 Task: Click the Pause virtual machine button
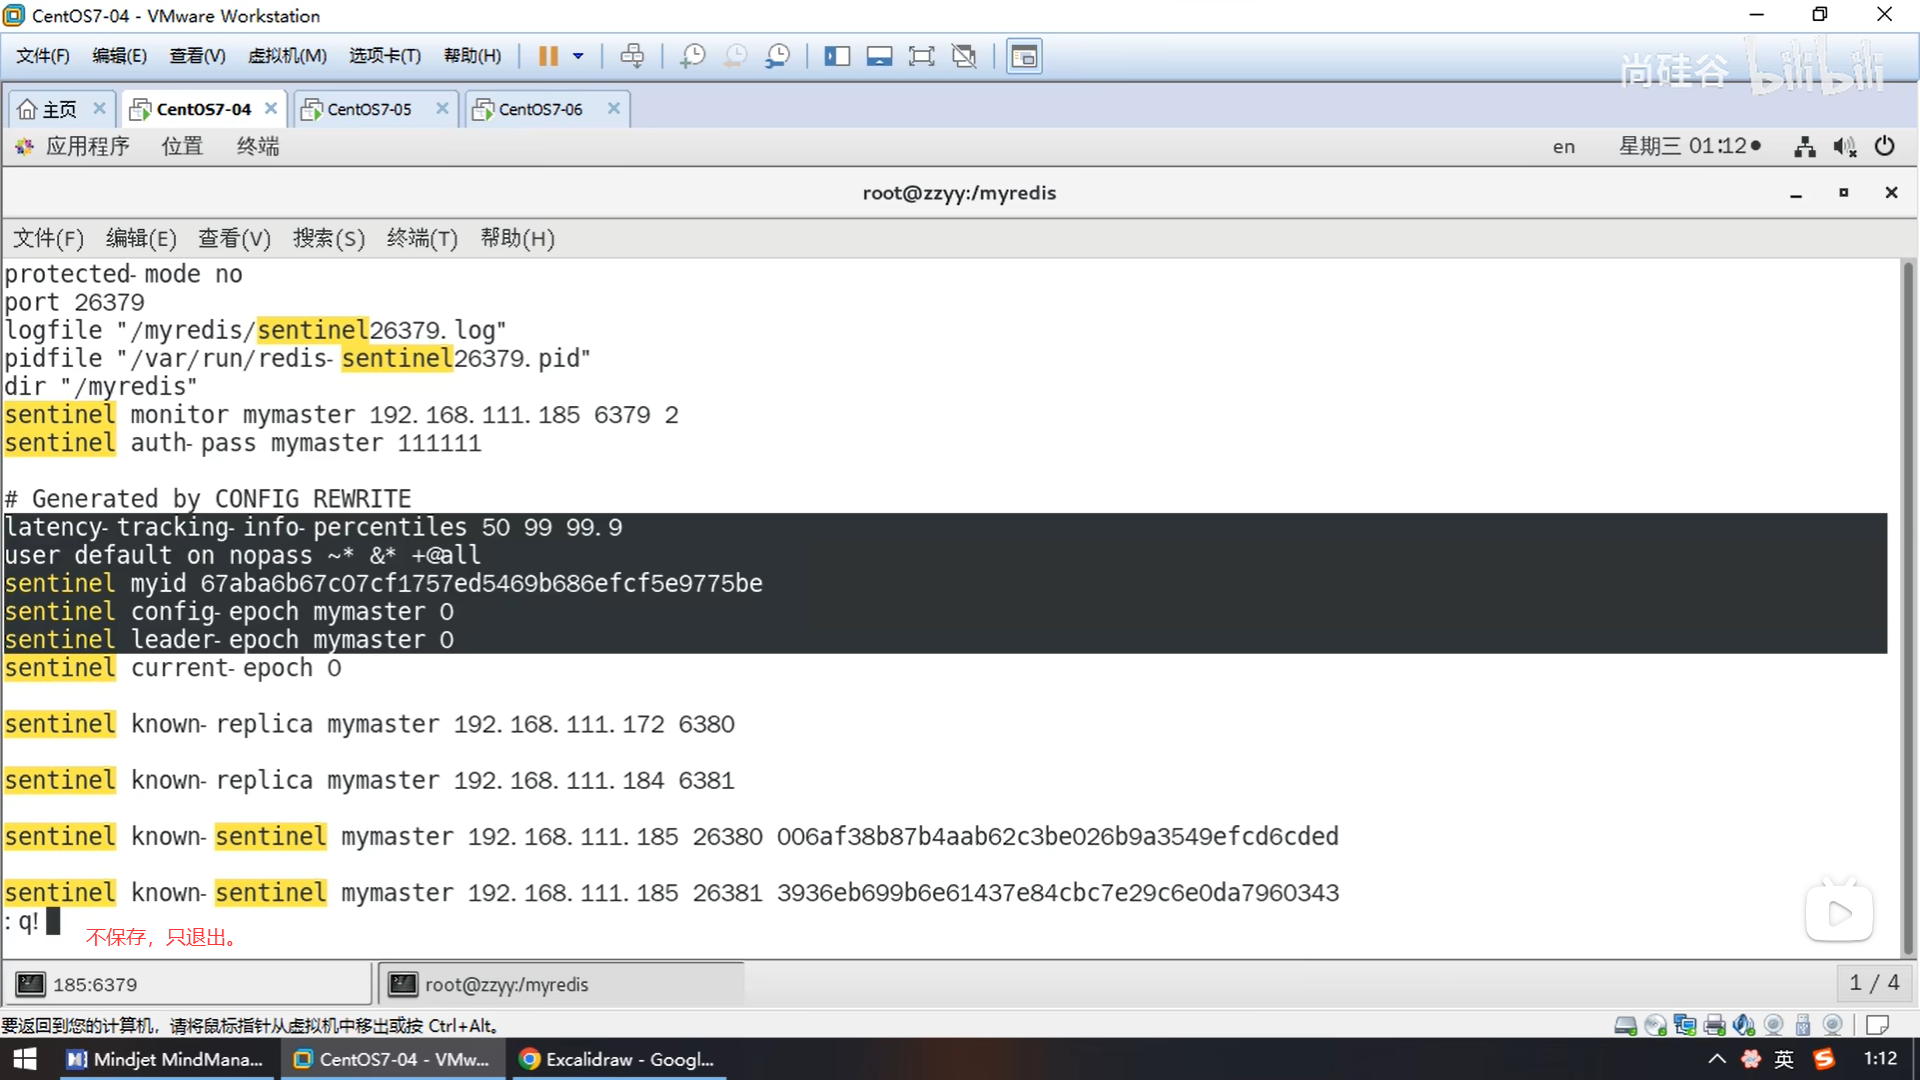point(547,56)
